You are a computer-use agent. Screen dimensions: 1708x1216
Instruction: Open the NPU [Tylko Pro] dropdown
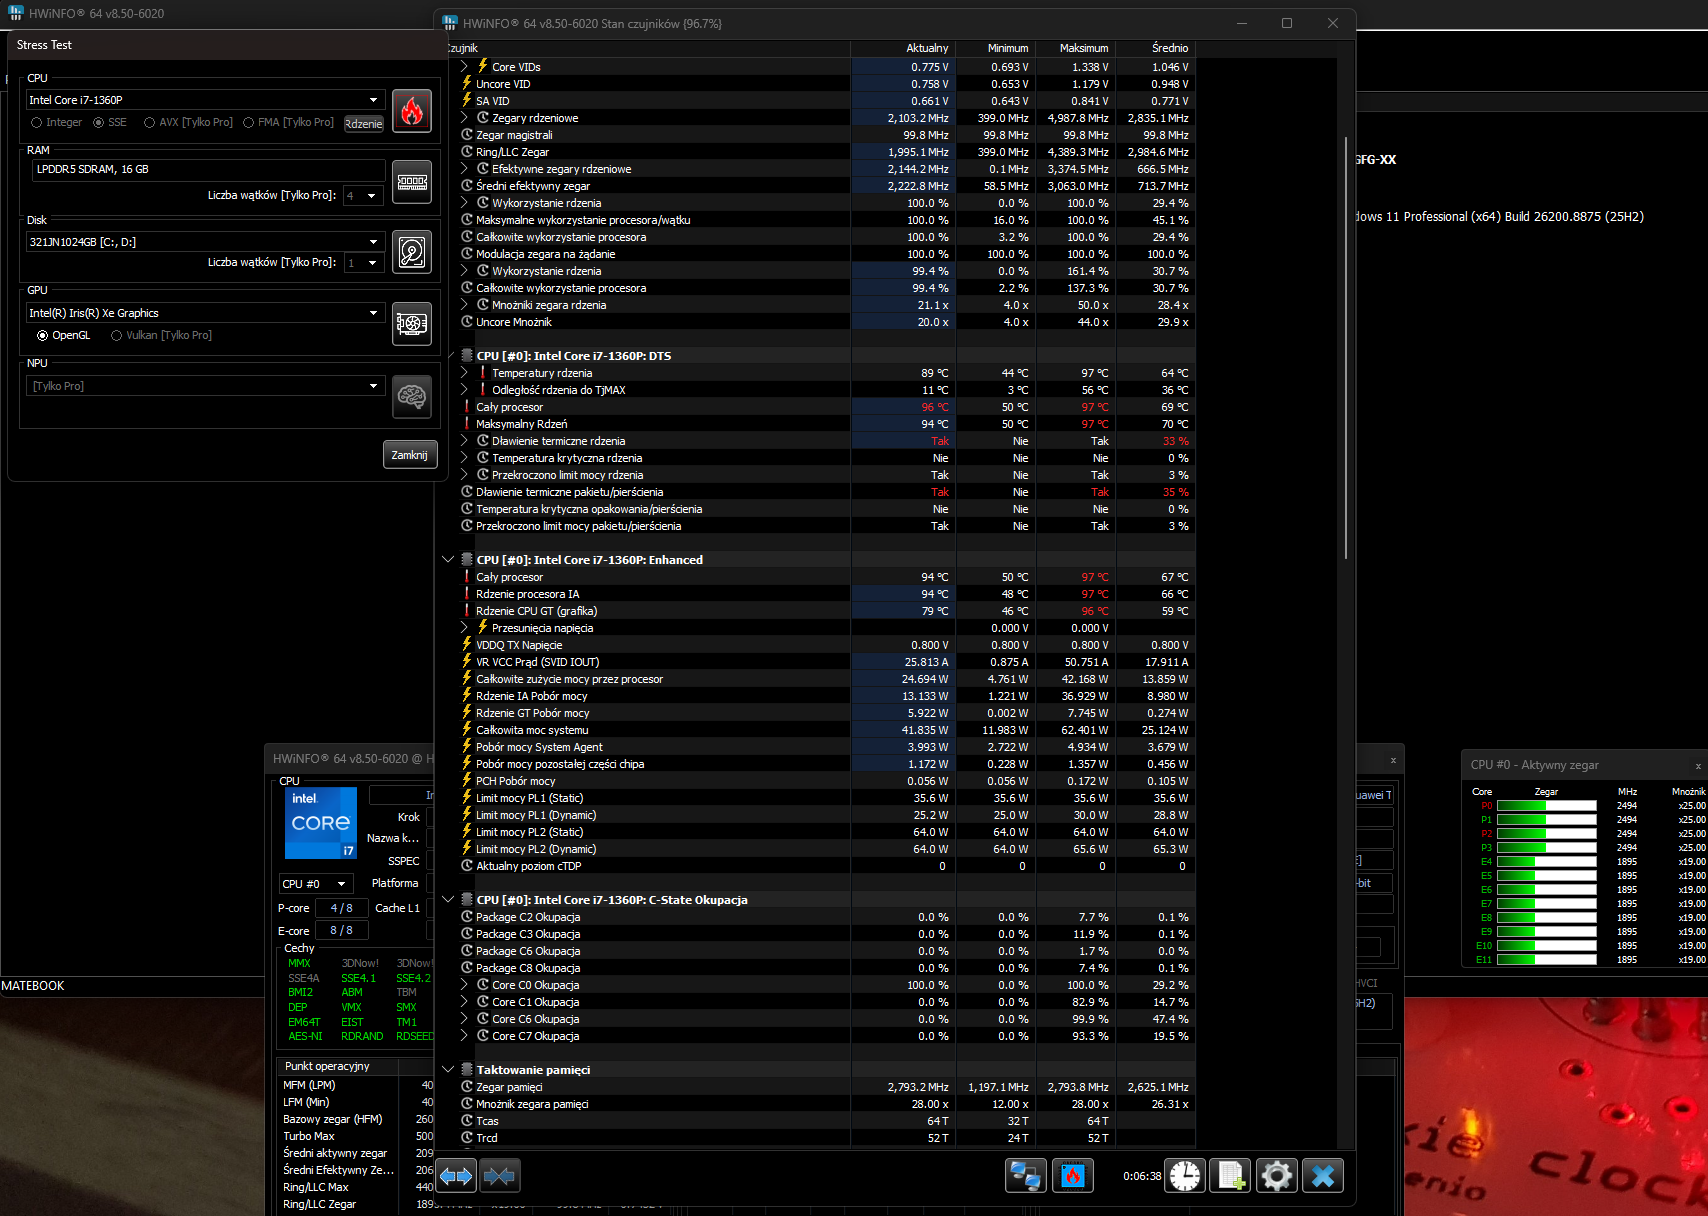205,386
